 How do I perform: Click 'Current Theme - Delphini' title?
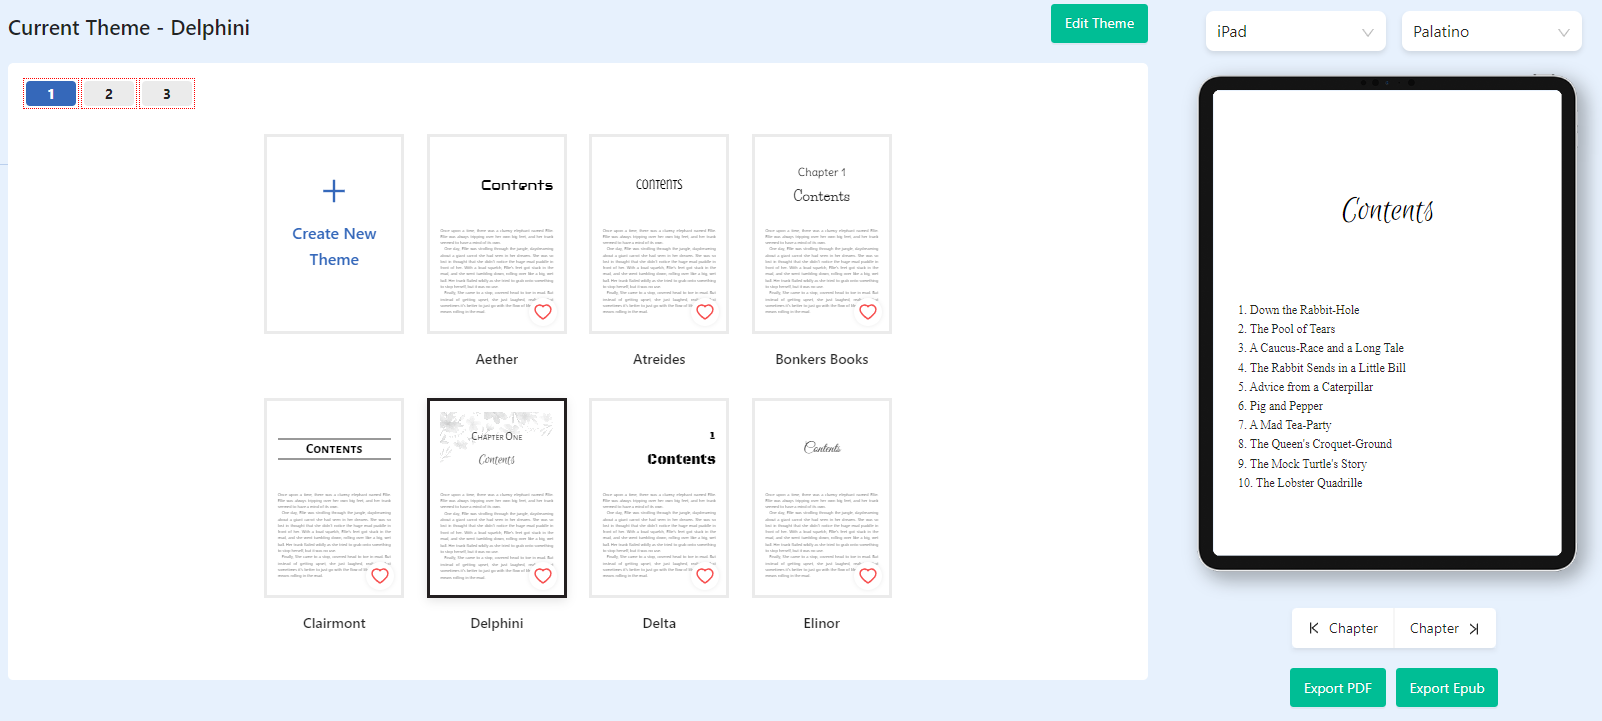[129, 28]
